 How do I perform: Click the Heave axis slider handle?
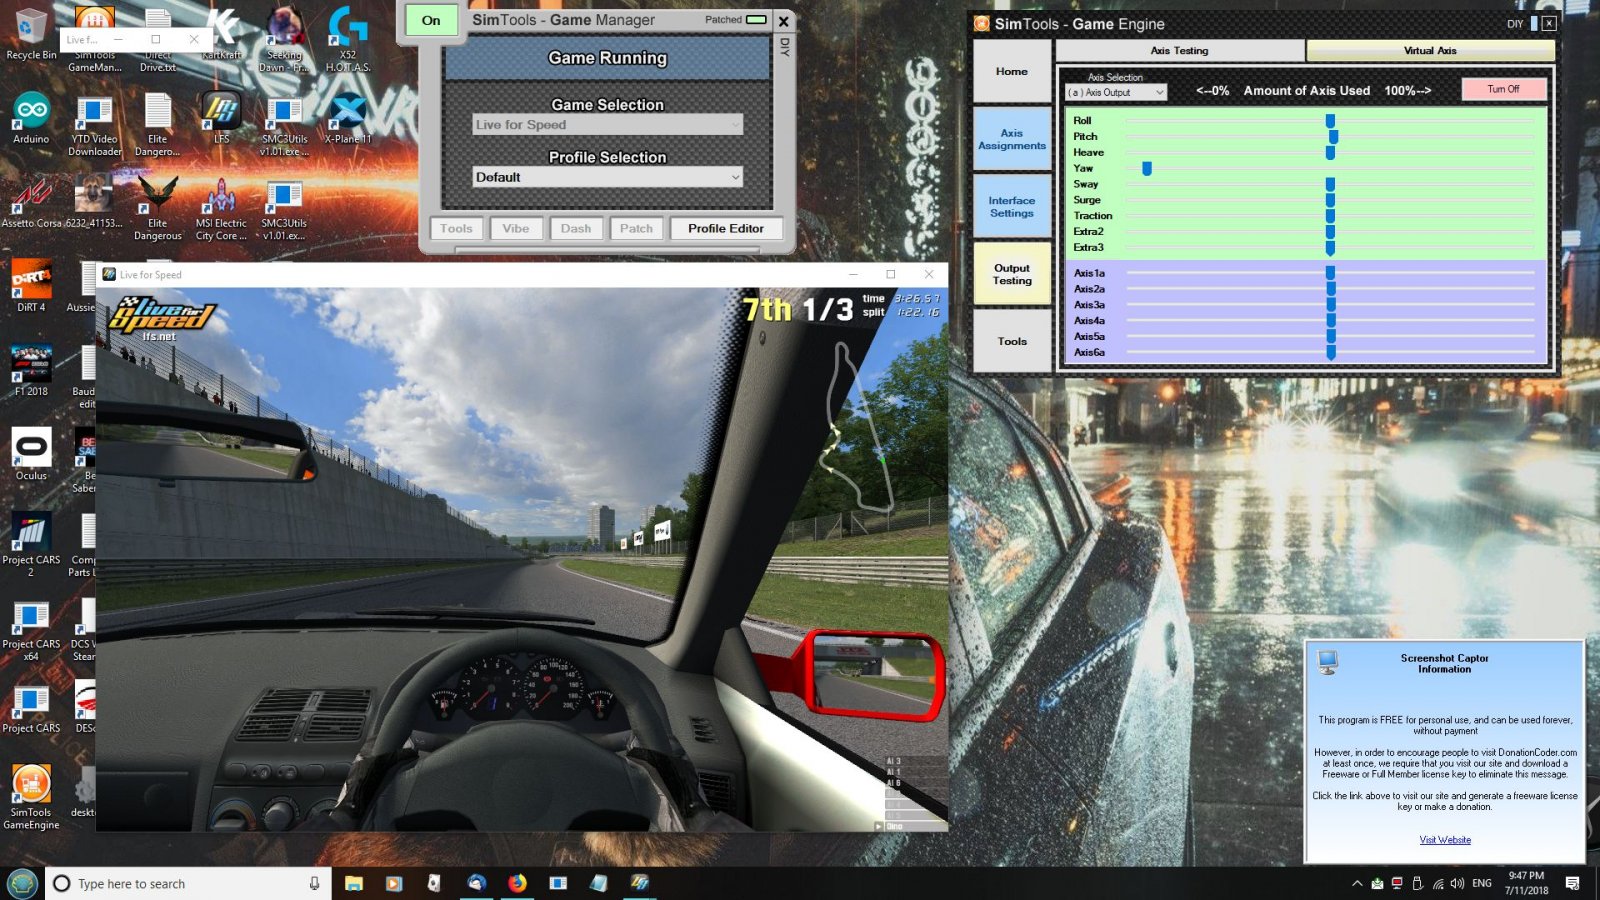1330,153
